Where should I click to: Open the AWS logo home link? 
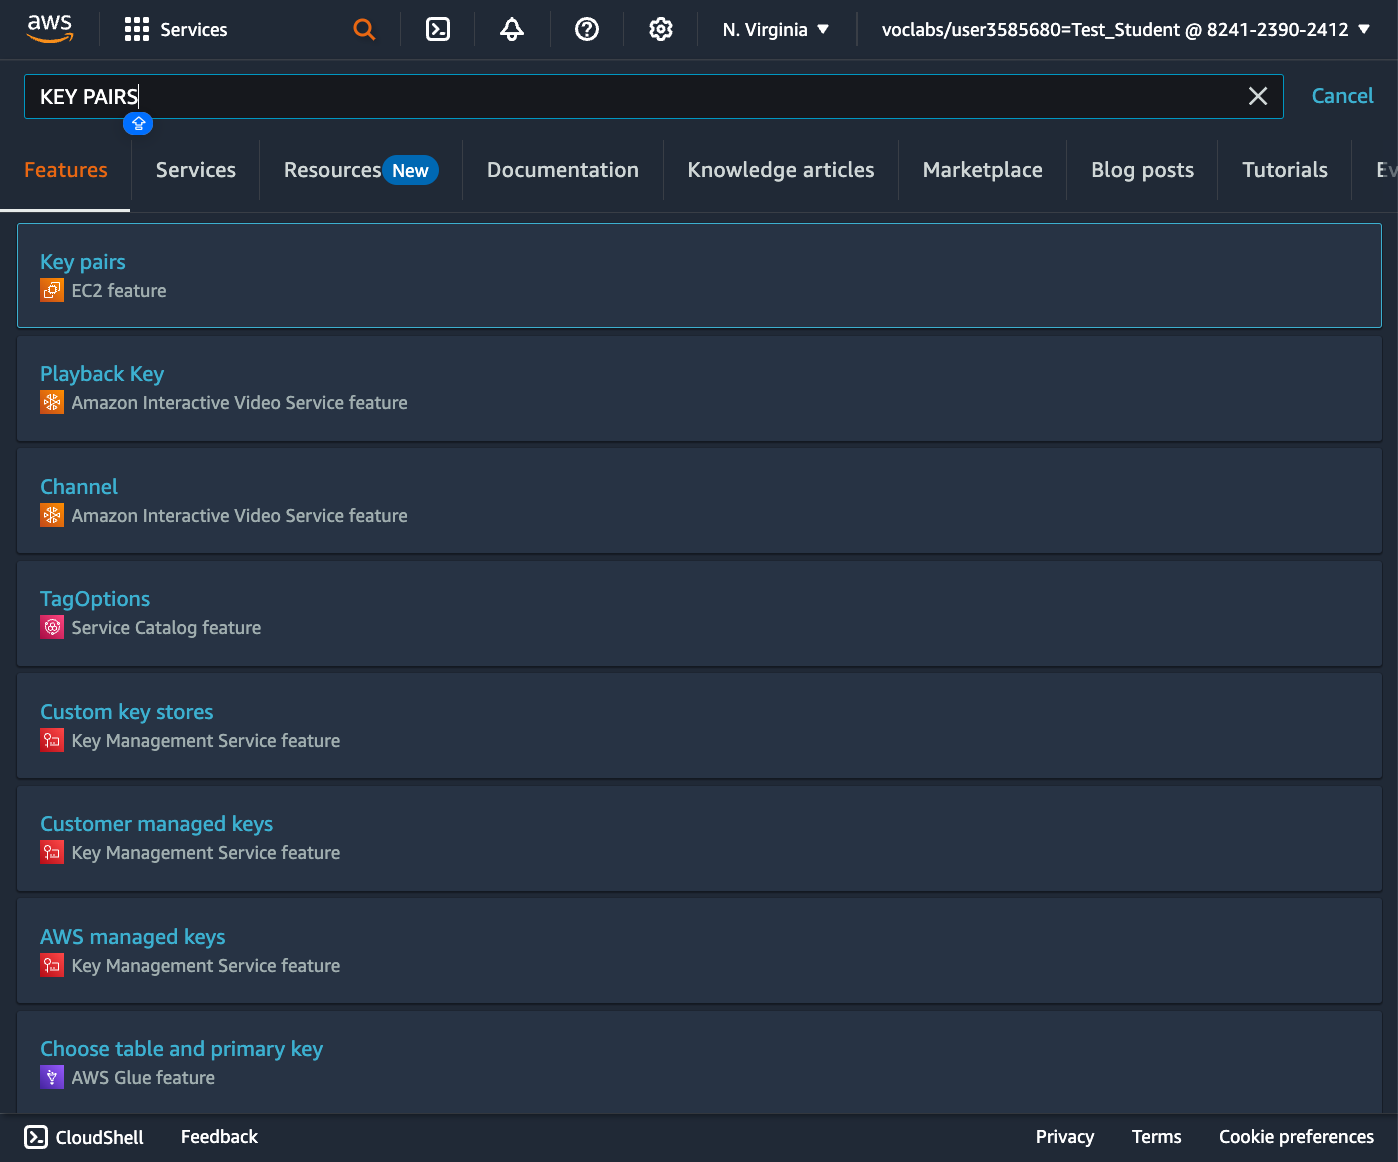[50, 29]
